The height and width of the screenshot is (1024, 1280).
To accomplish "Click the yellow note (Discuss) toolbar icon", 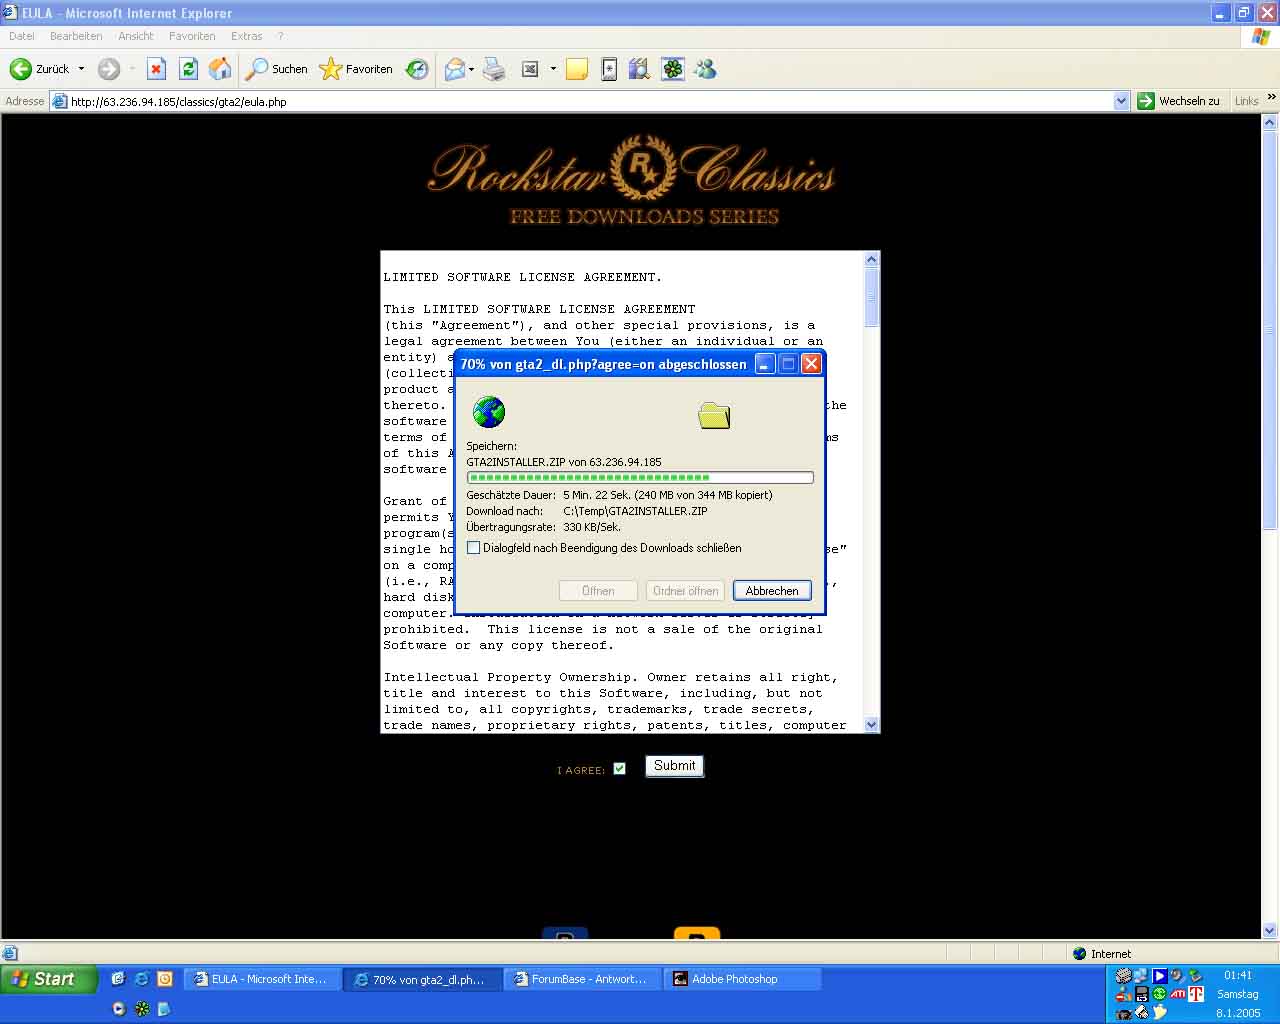I will click(577, 69).
